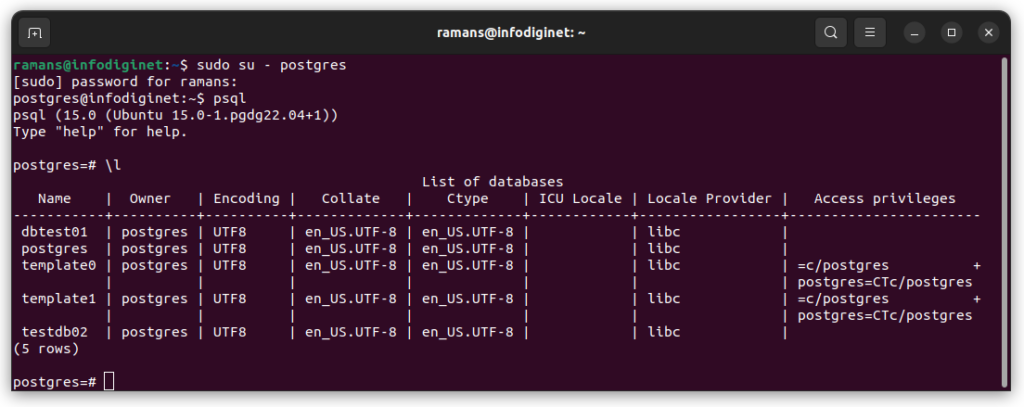1024x407 pixels.
Task: Click the "(5 rows)" result text
Action: pos(46,349)
